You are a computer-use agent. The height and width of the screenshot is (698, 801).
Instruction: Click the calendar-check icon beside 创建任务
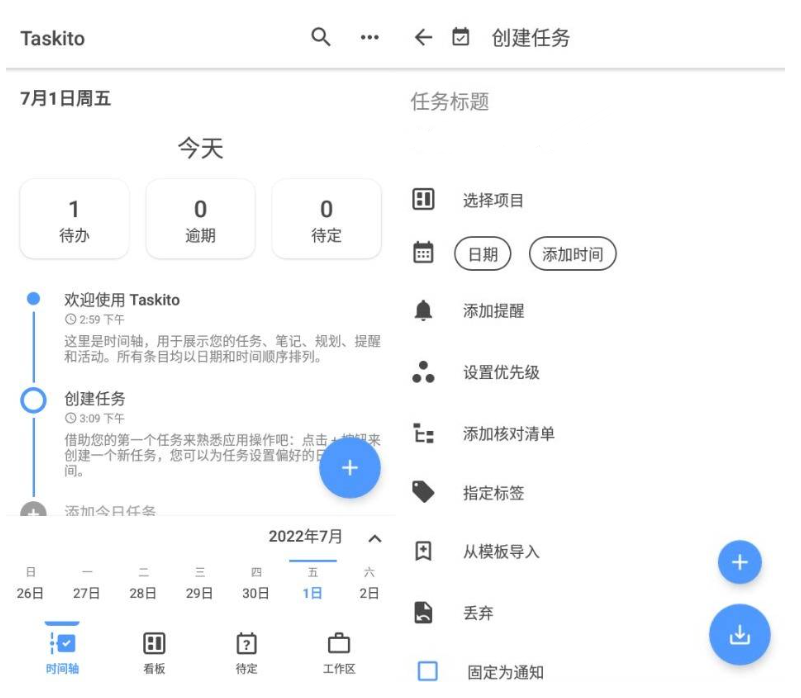460,37
